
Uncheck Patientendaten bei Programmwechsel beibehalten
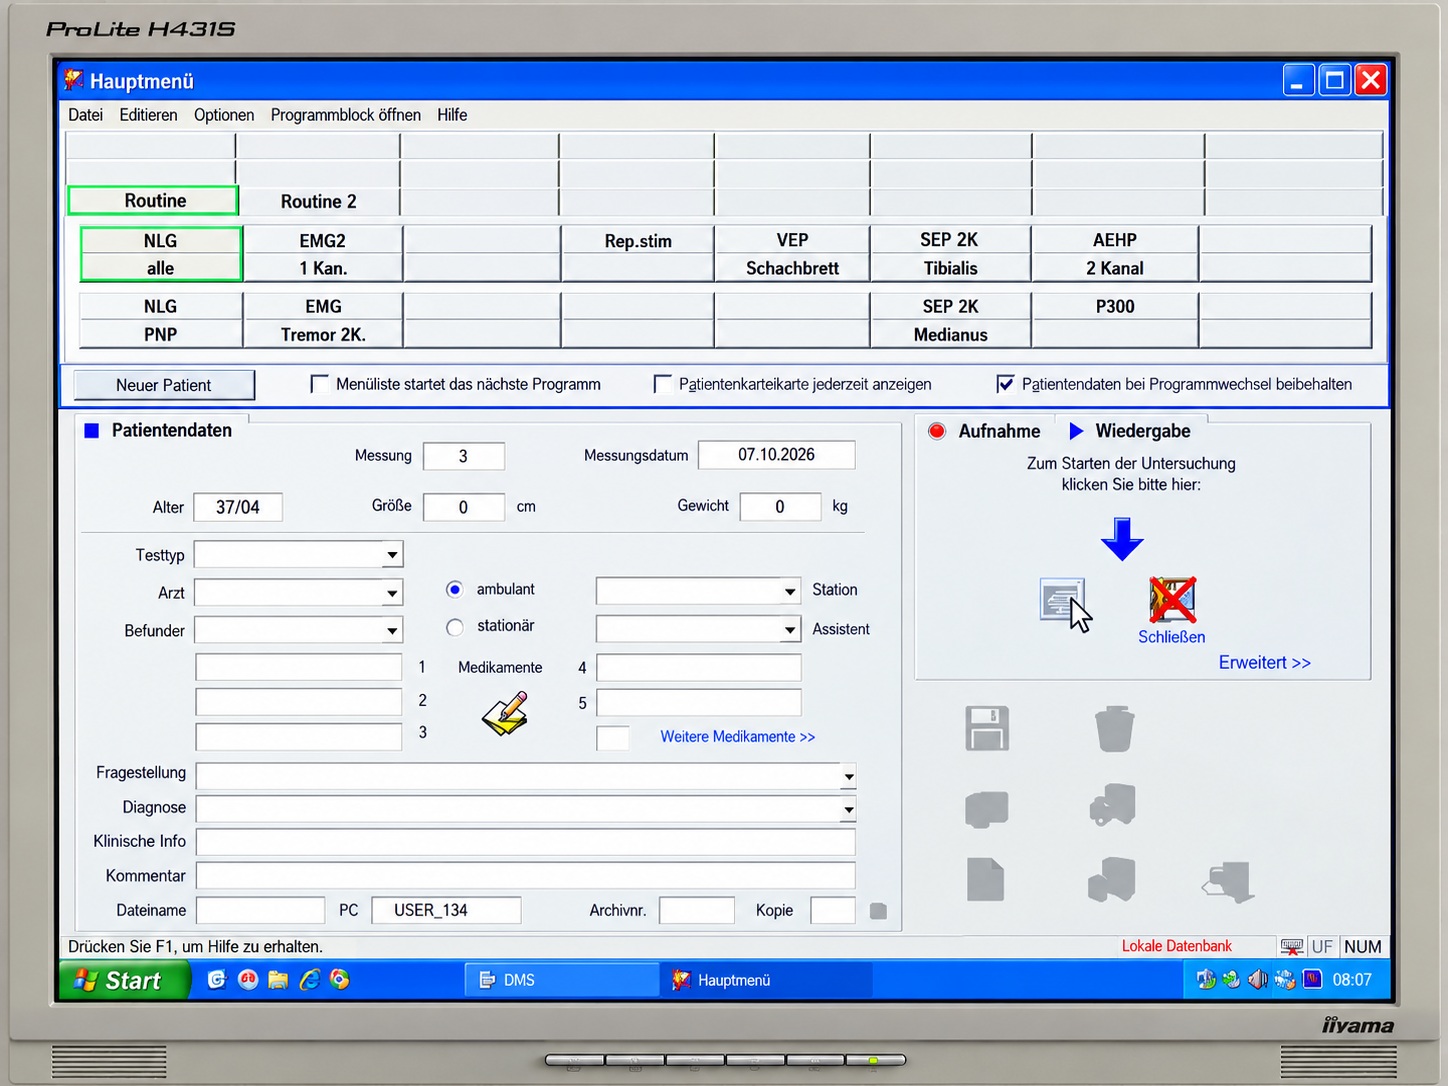pos(1006,384)
